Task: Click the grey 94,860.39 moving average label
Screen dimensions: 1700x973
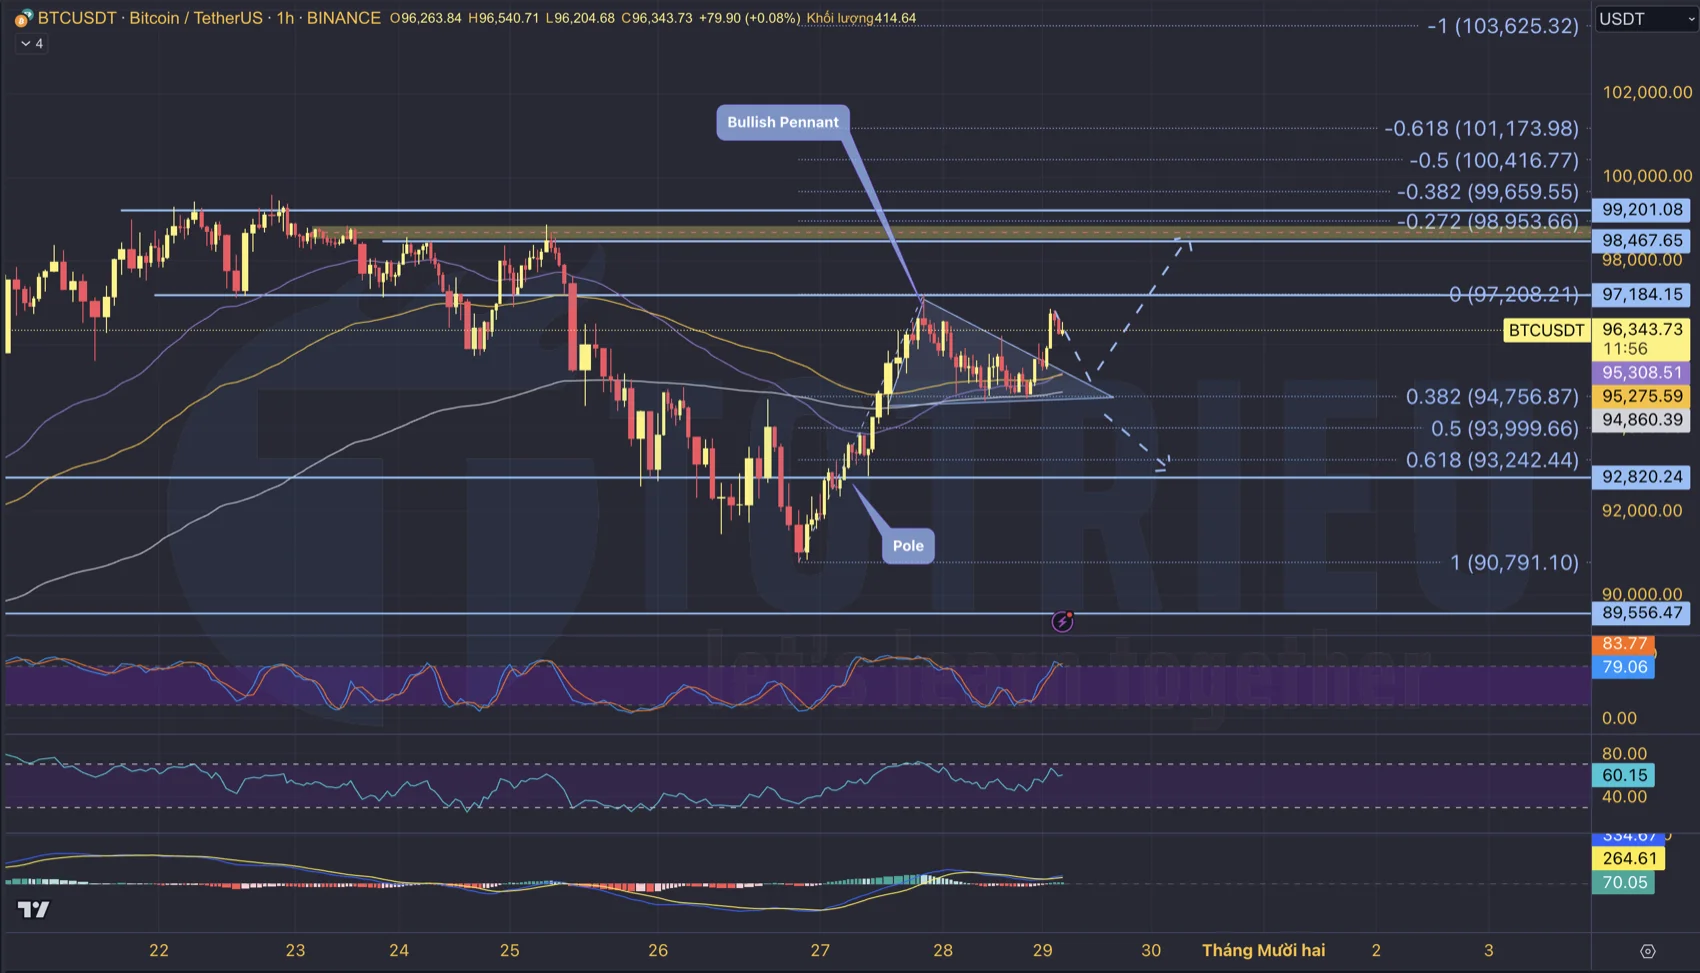Action: pyautogui.click(x=1642, y=420)
